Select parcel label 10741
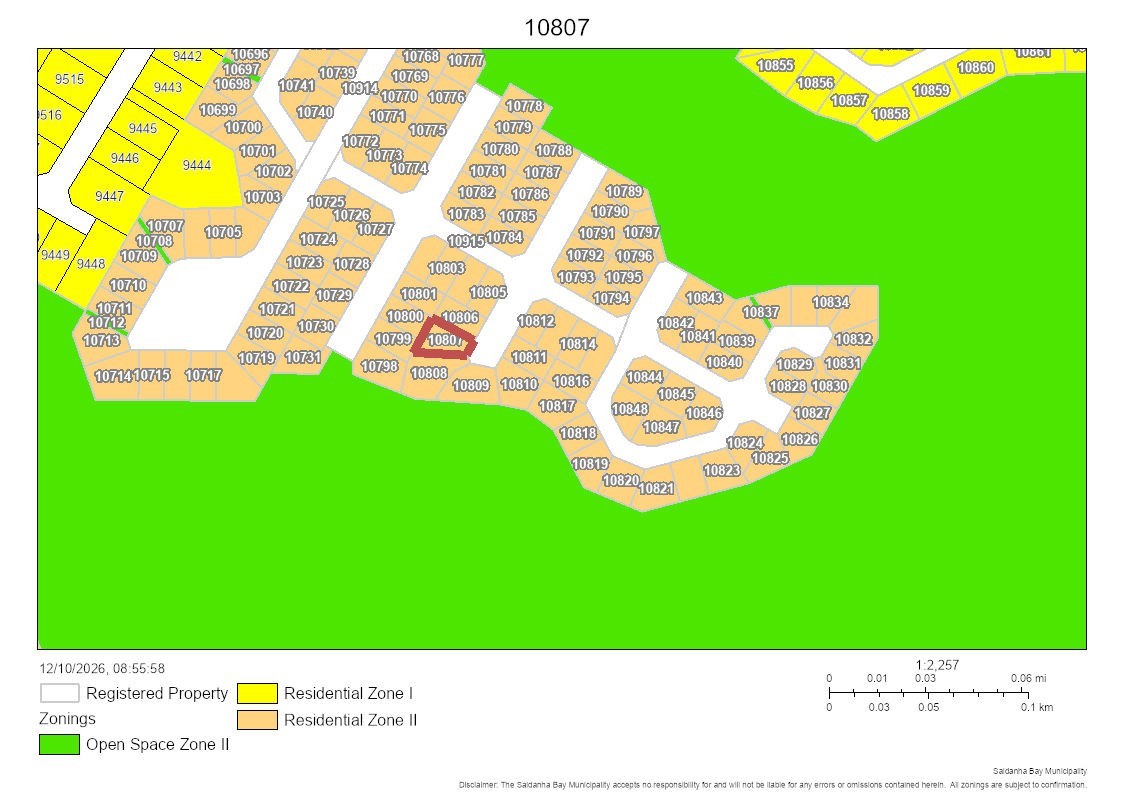Viewport: 1123px width, 794px height. [x=297, y=86]
